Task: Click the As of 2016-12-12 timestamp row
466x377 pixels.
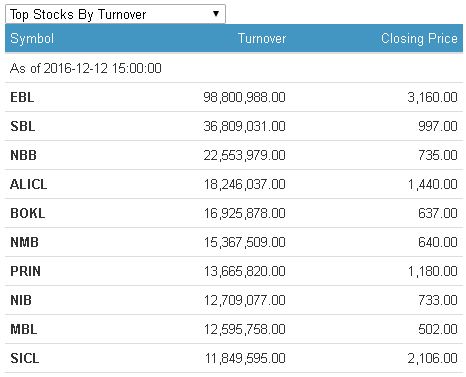Action: coord(234,68)
